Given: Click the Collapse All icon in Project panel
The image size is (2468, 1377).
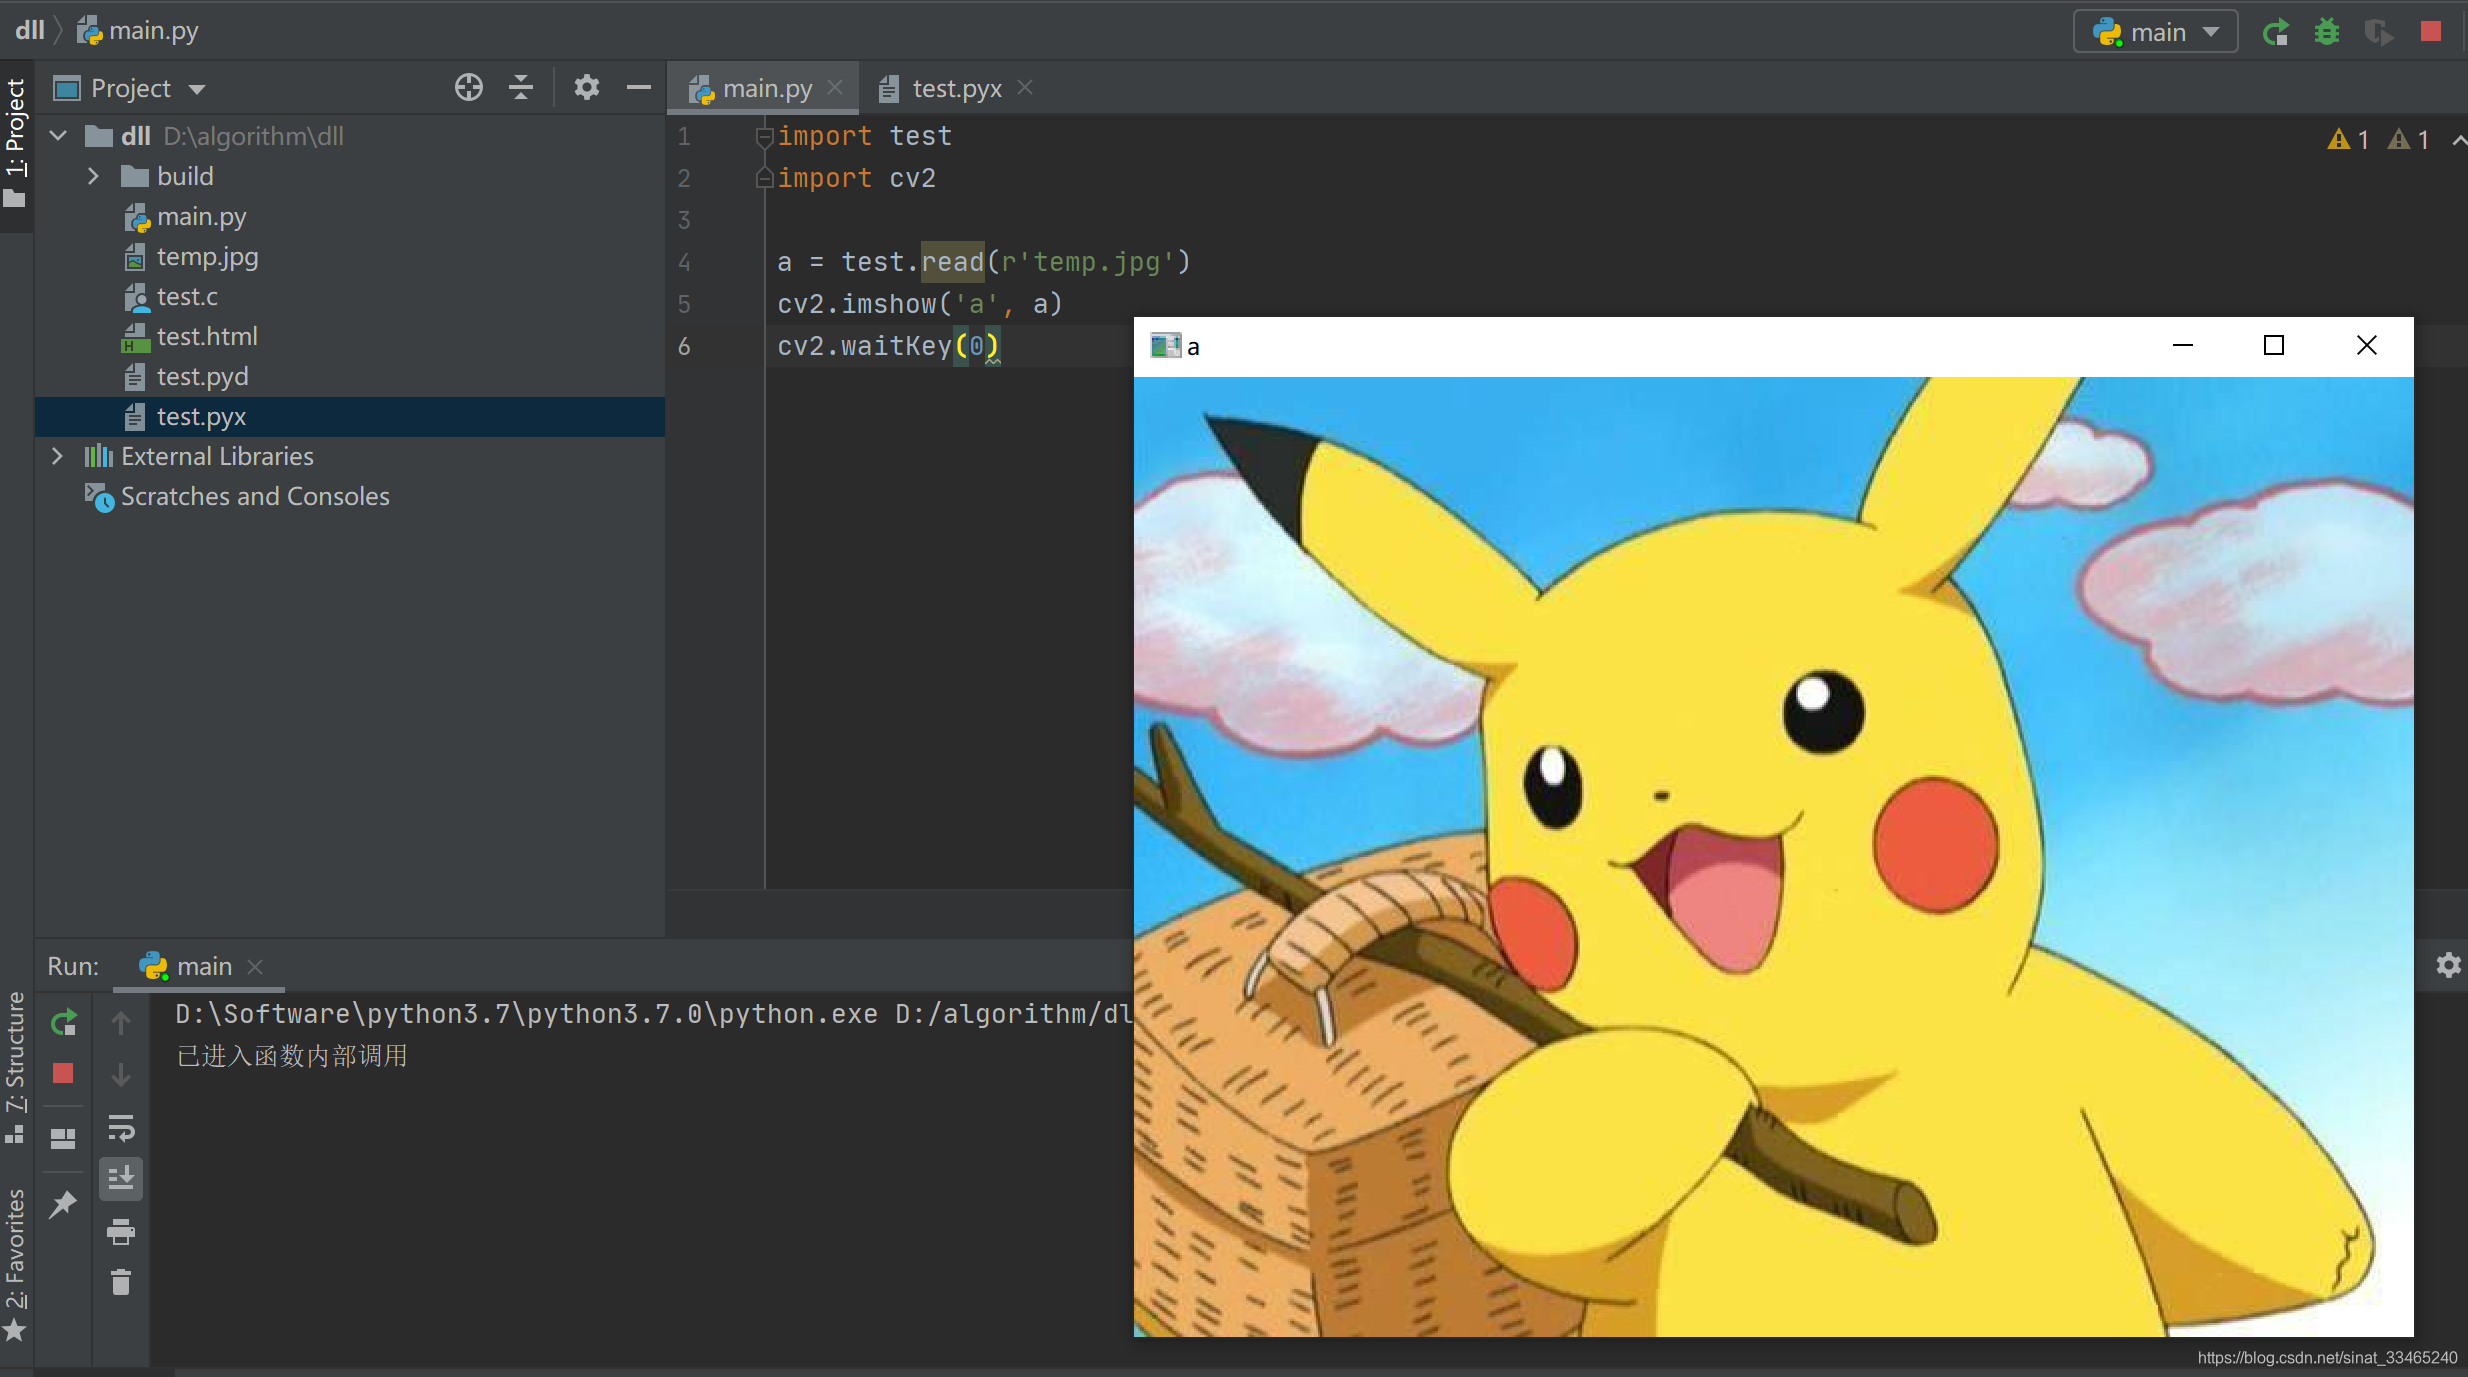Looking at the screenshot, I should [x=521, y=88].
